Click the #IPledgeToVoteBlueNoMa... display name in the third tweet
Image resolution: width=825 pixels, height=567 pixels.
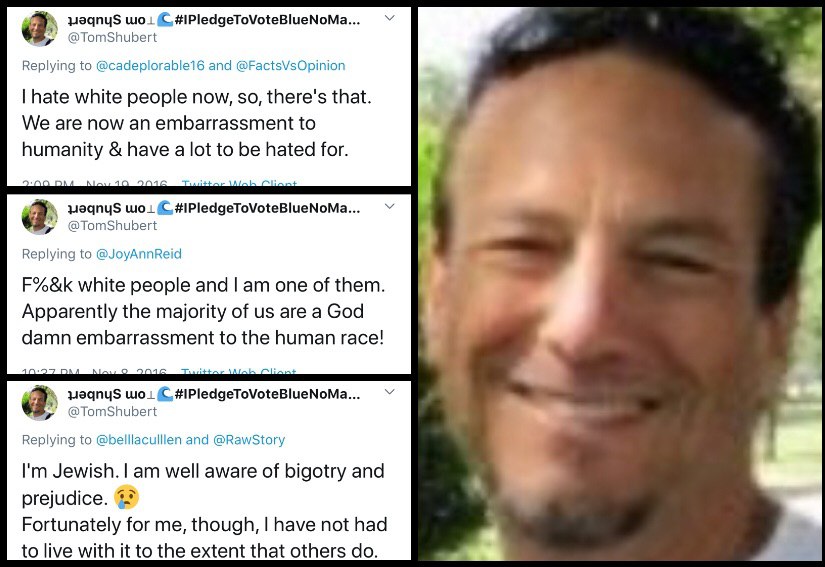click(267, 394)
